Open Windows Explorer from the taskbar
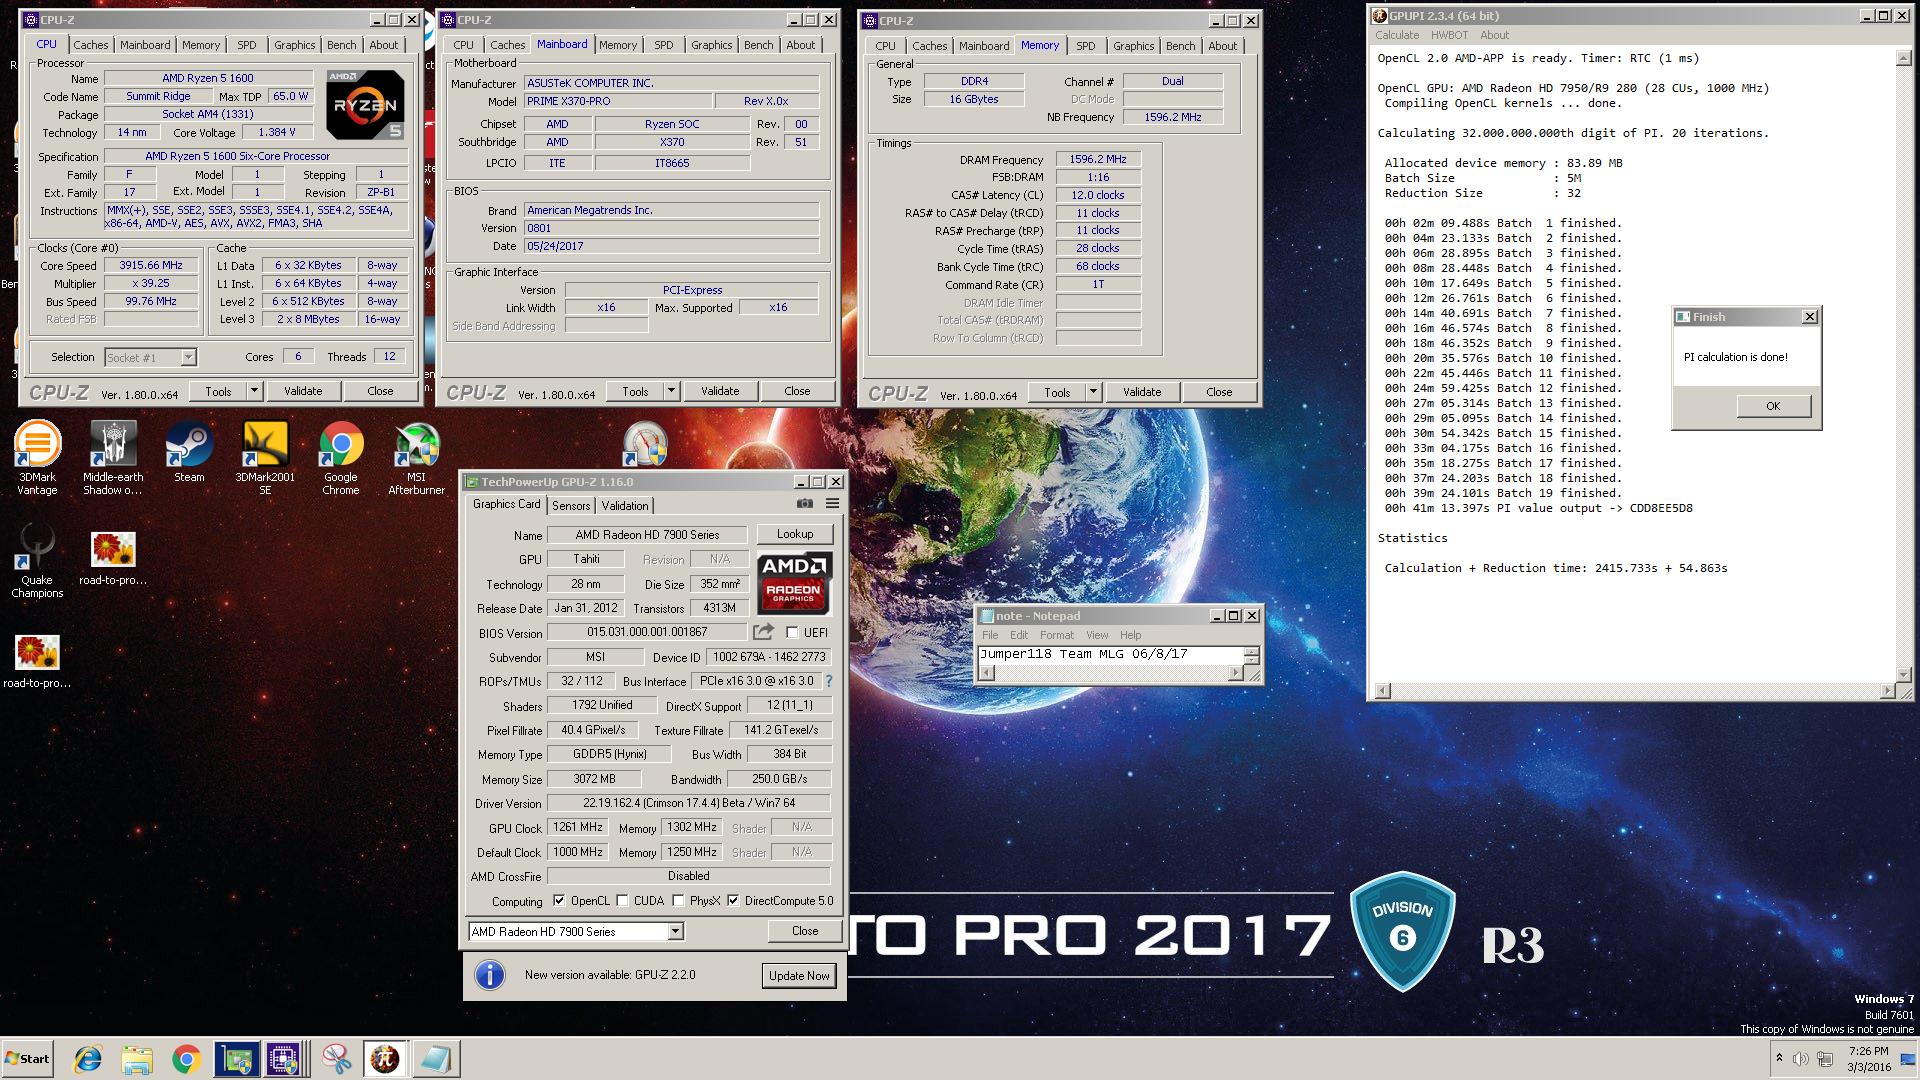 (x=137, y=1059)
